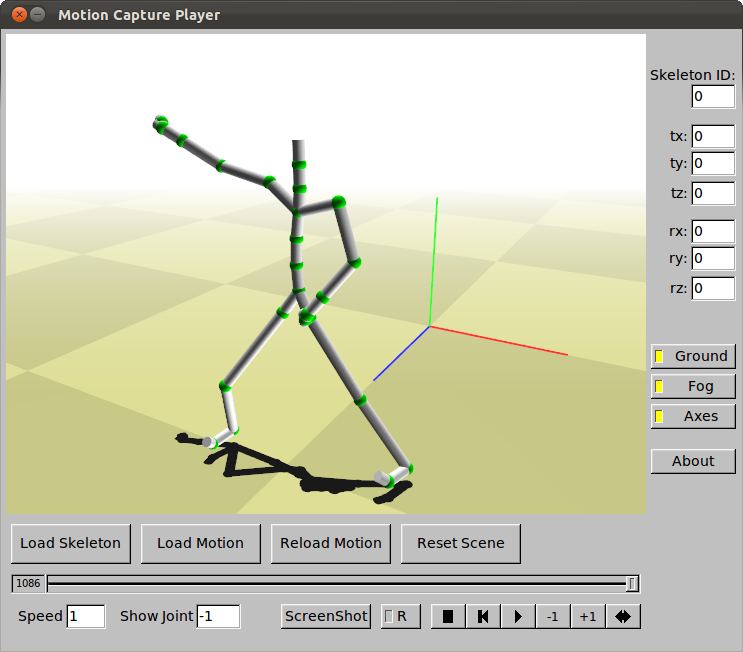Toggle Axes visibility

[693, 416]
